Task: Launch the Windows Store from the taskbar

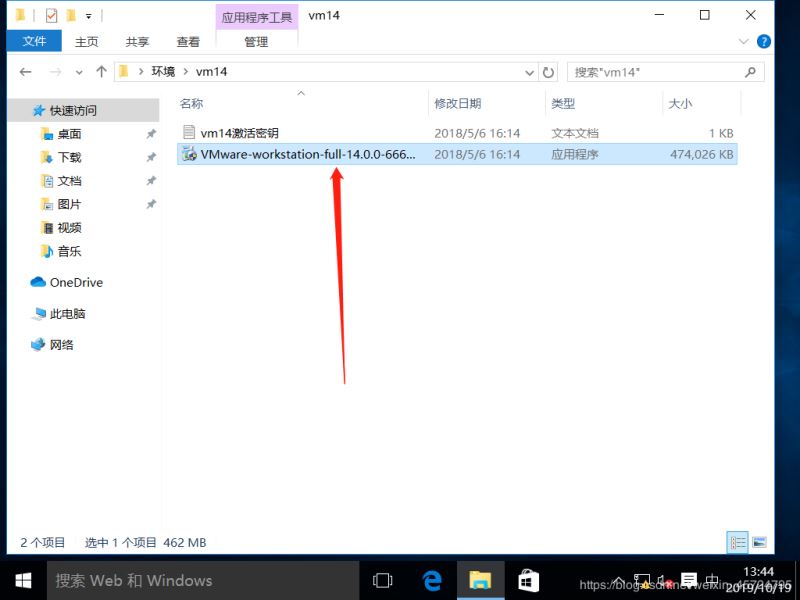Action: pyautogui.click(x=528, y=580)
